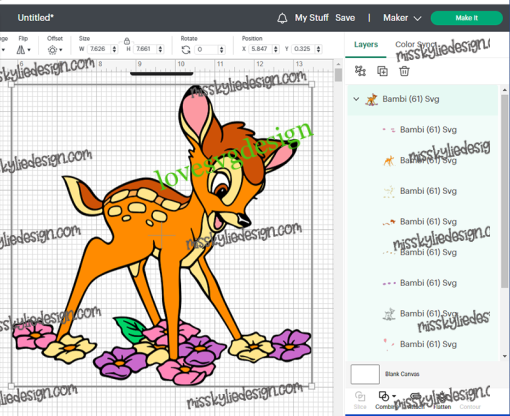Click the Blank Canvas label
Screen dimensions: 510x416
(402, 374)
